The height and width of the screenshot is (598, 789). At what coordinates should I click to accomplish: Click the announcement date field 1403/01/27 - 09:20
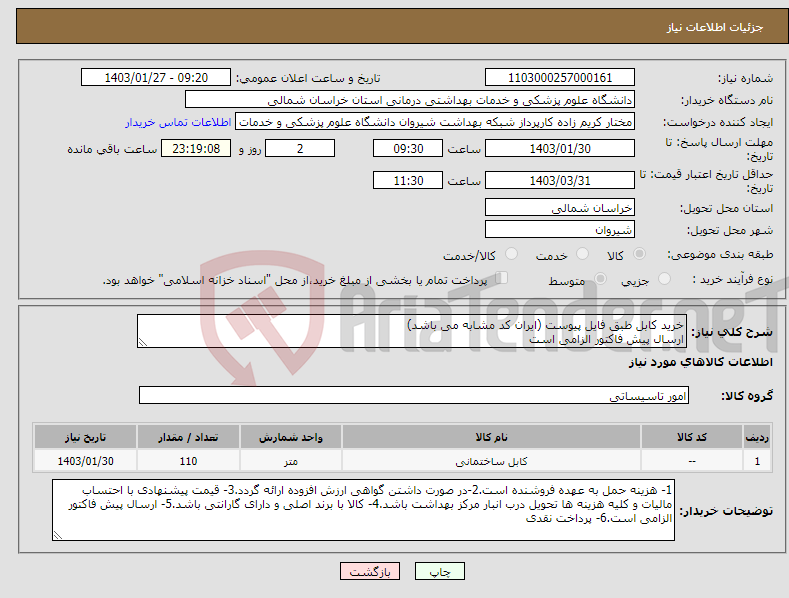pyautogui.click(x=156, y=78)
